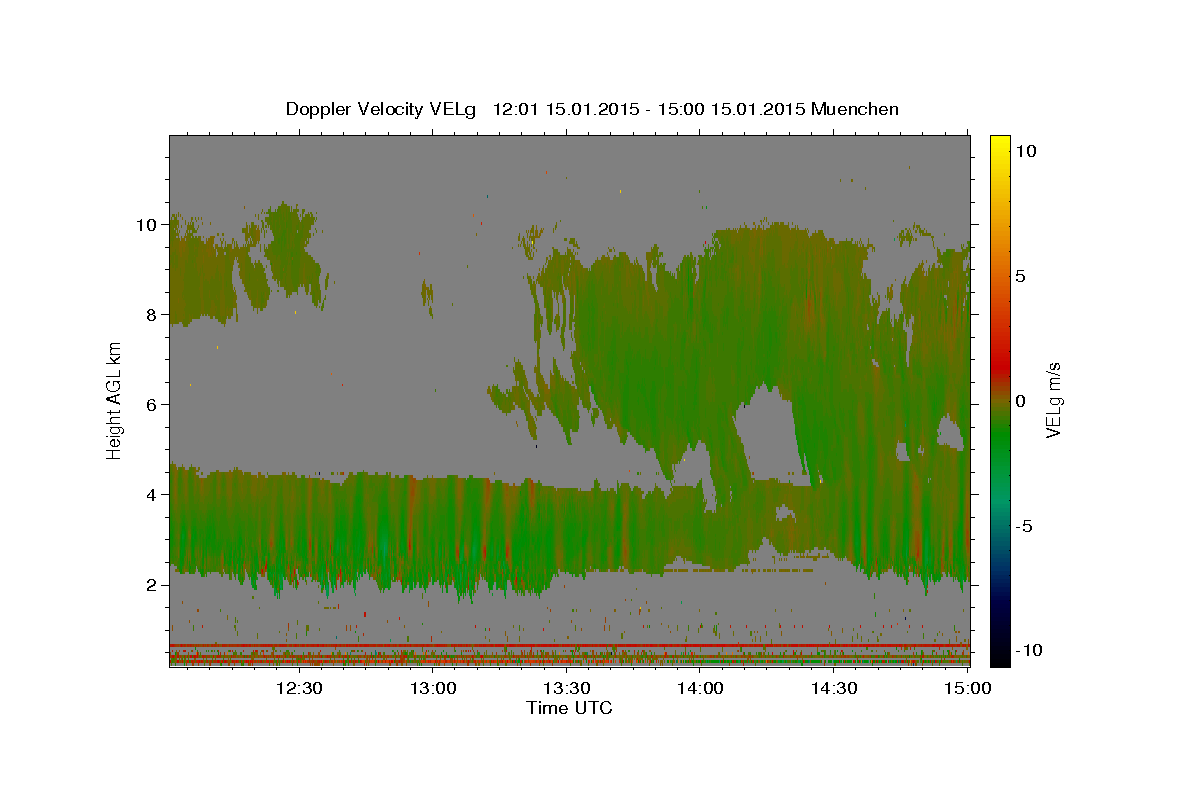Screen dimensions: 1200x800
Task: Click the location label 'Muenchen' in the title
Action: (x=855, y=109)
